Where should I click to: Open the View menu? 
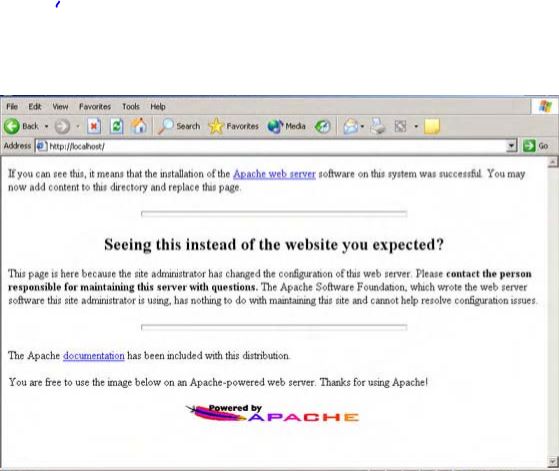click(60, 107)
